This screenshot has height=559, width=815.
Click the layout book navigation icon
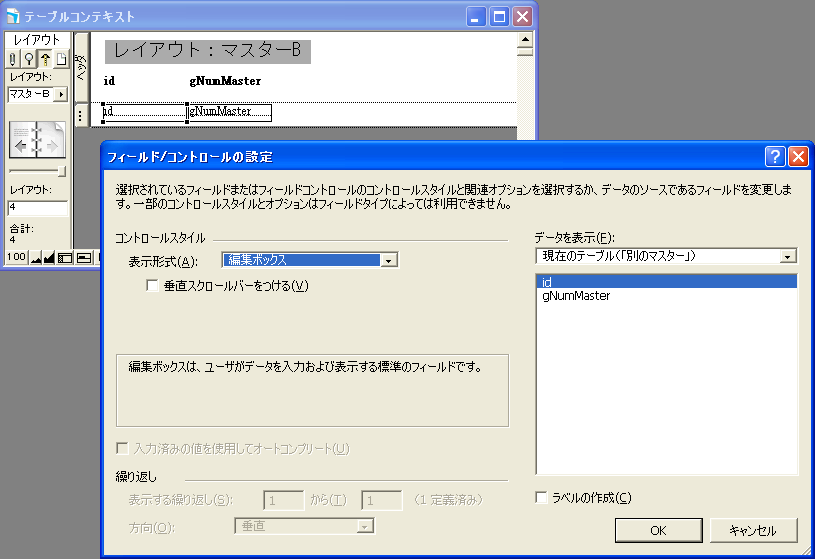37,141
